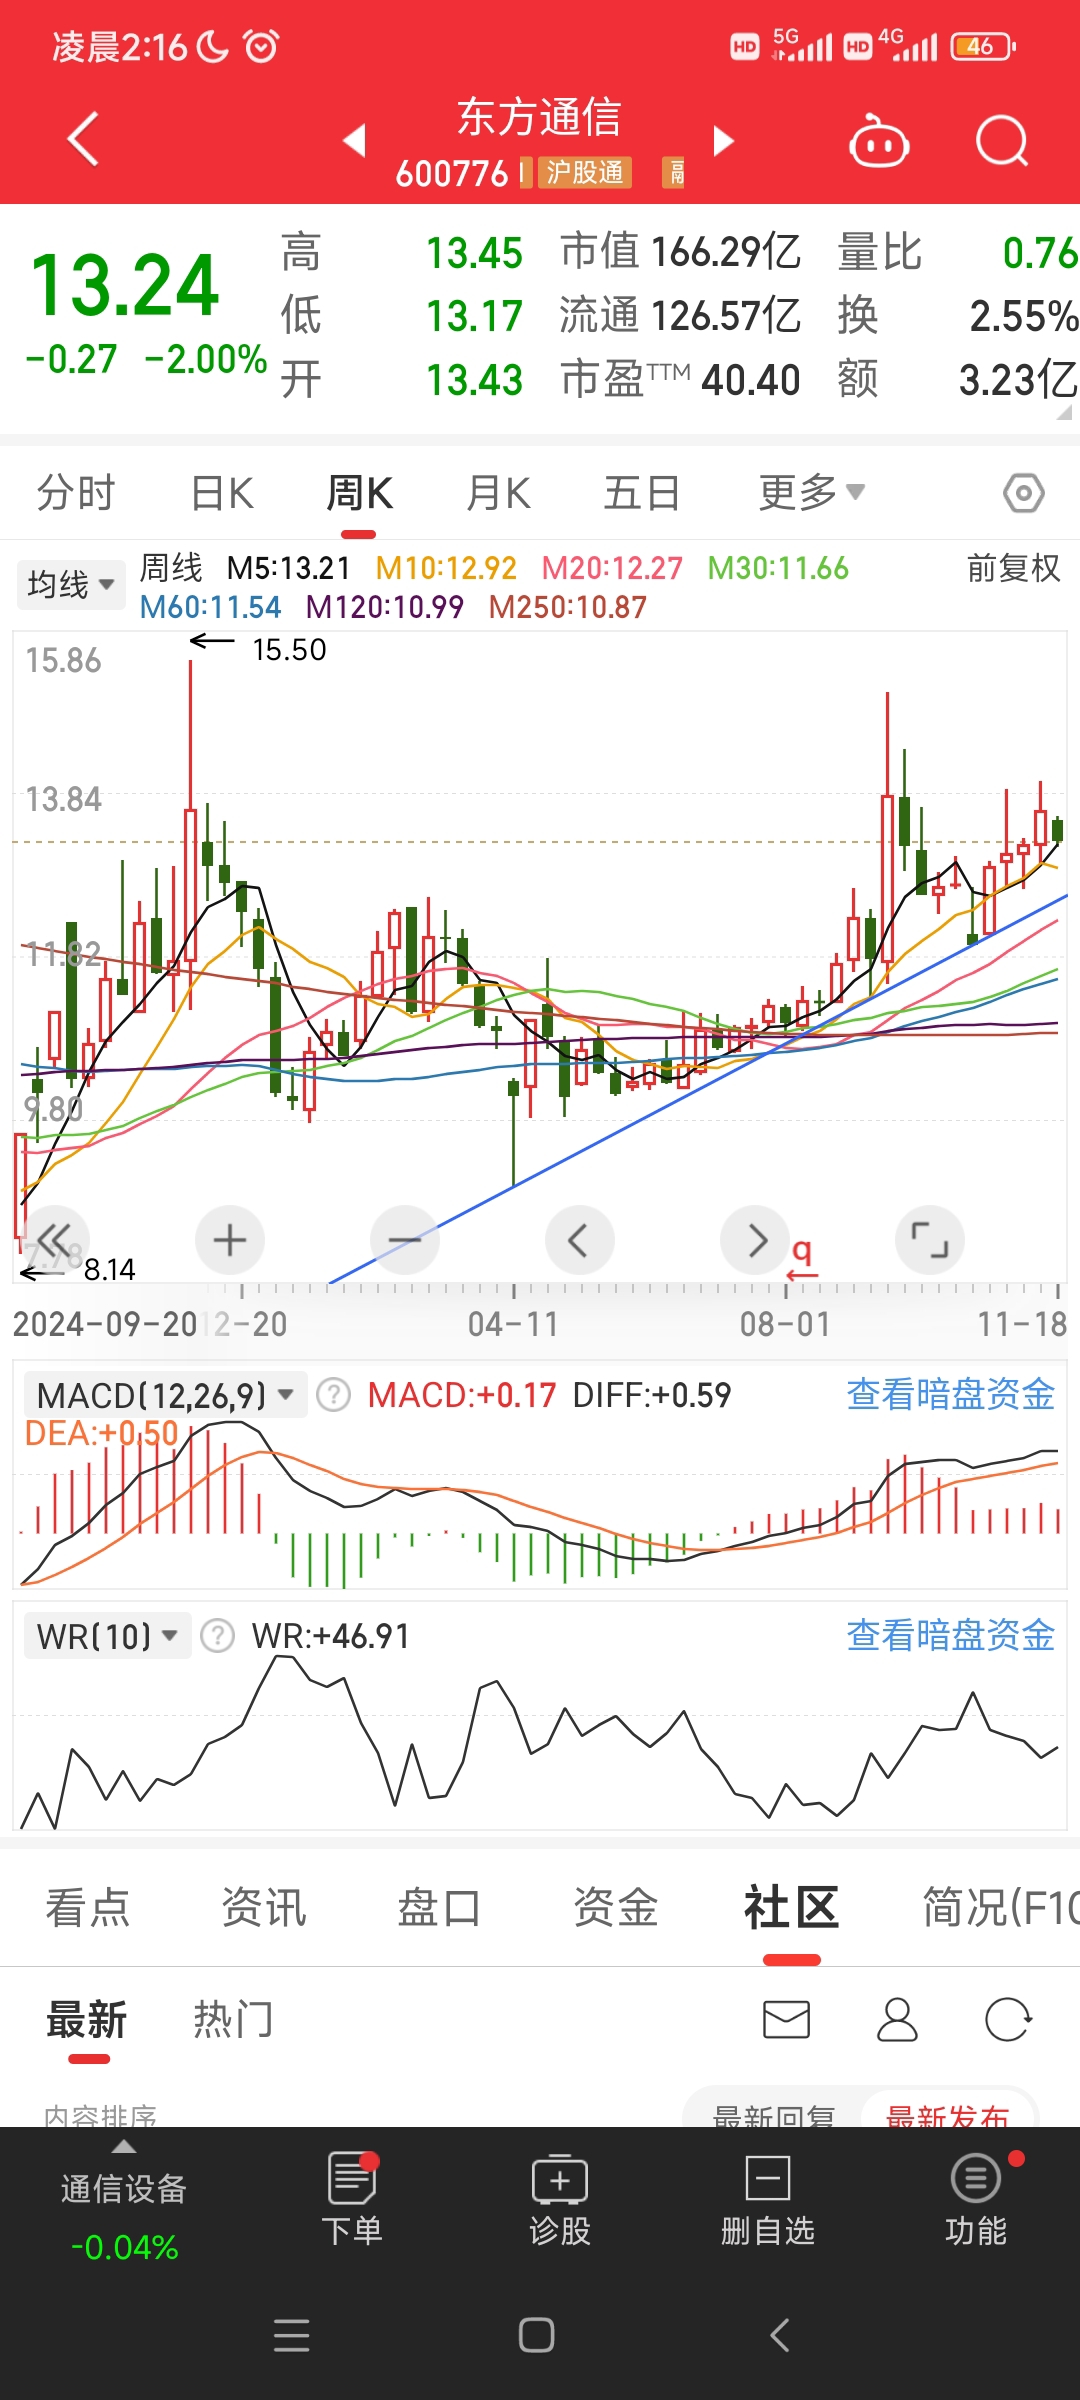Tap the current price 13.24

(x=124, y=286)
